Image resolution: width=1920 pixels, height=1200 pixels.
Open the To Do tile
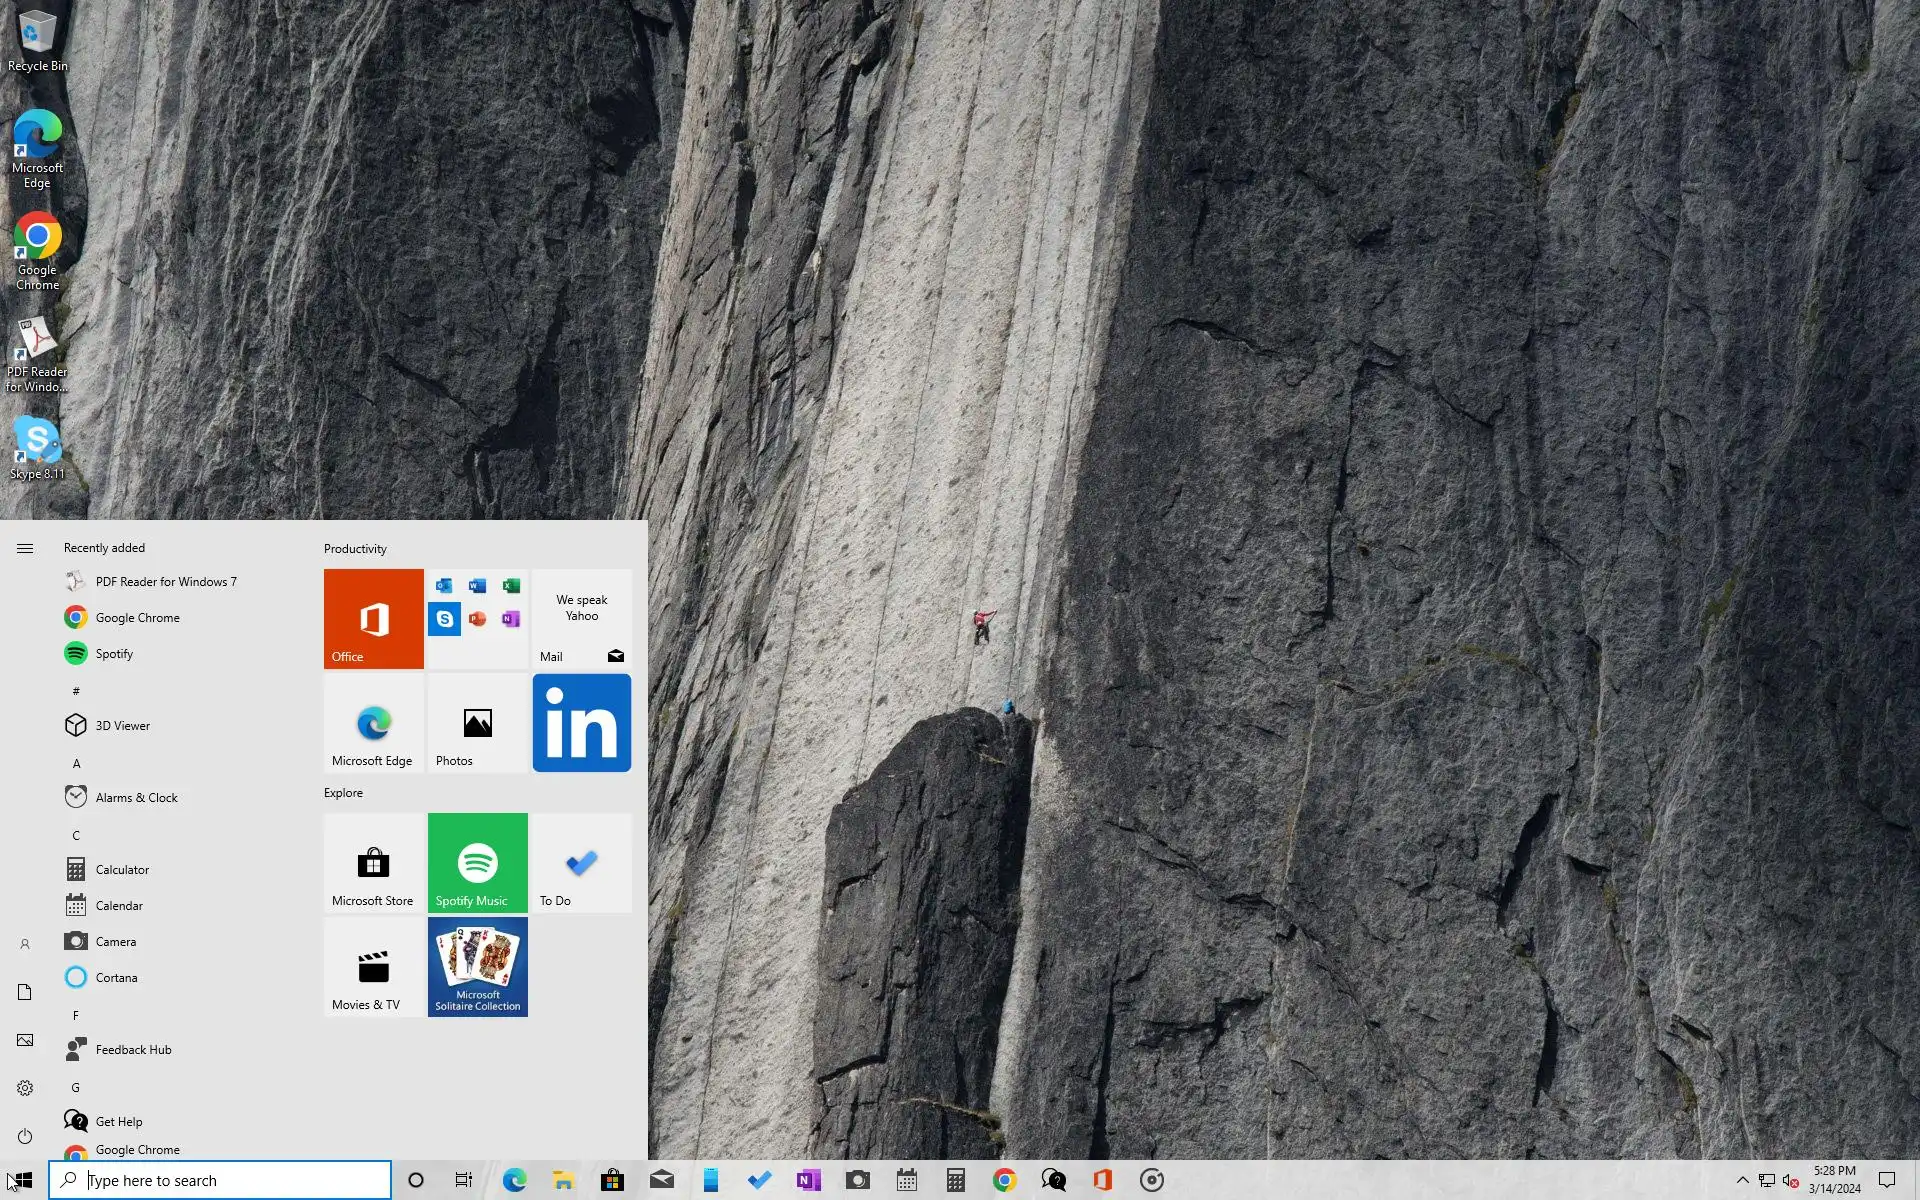[581, 862]
